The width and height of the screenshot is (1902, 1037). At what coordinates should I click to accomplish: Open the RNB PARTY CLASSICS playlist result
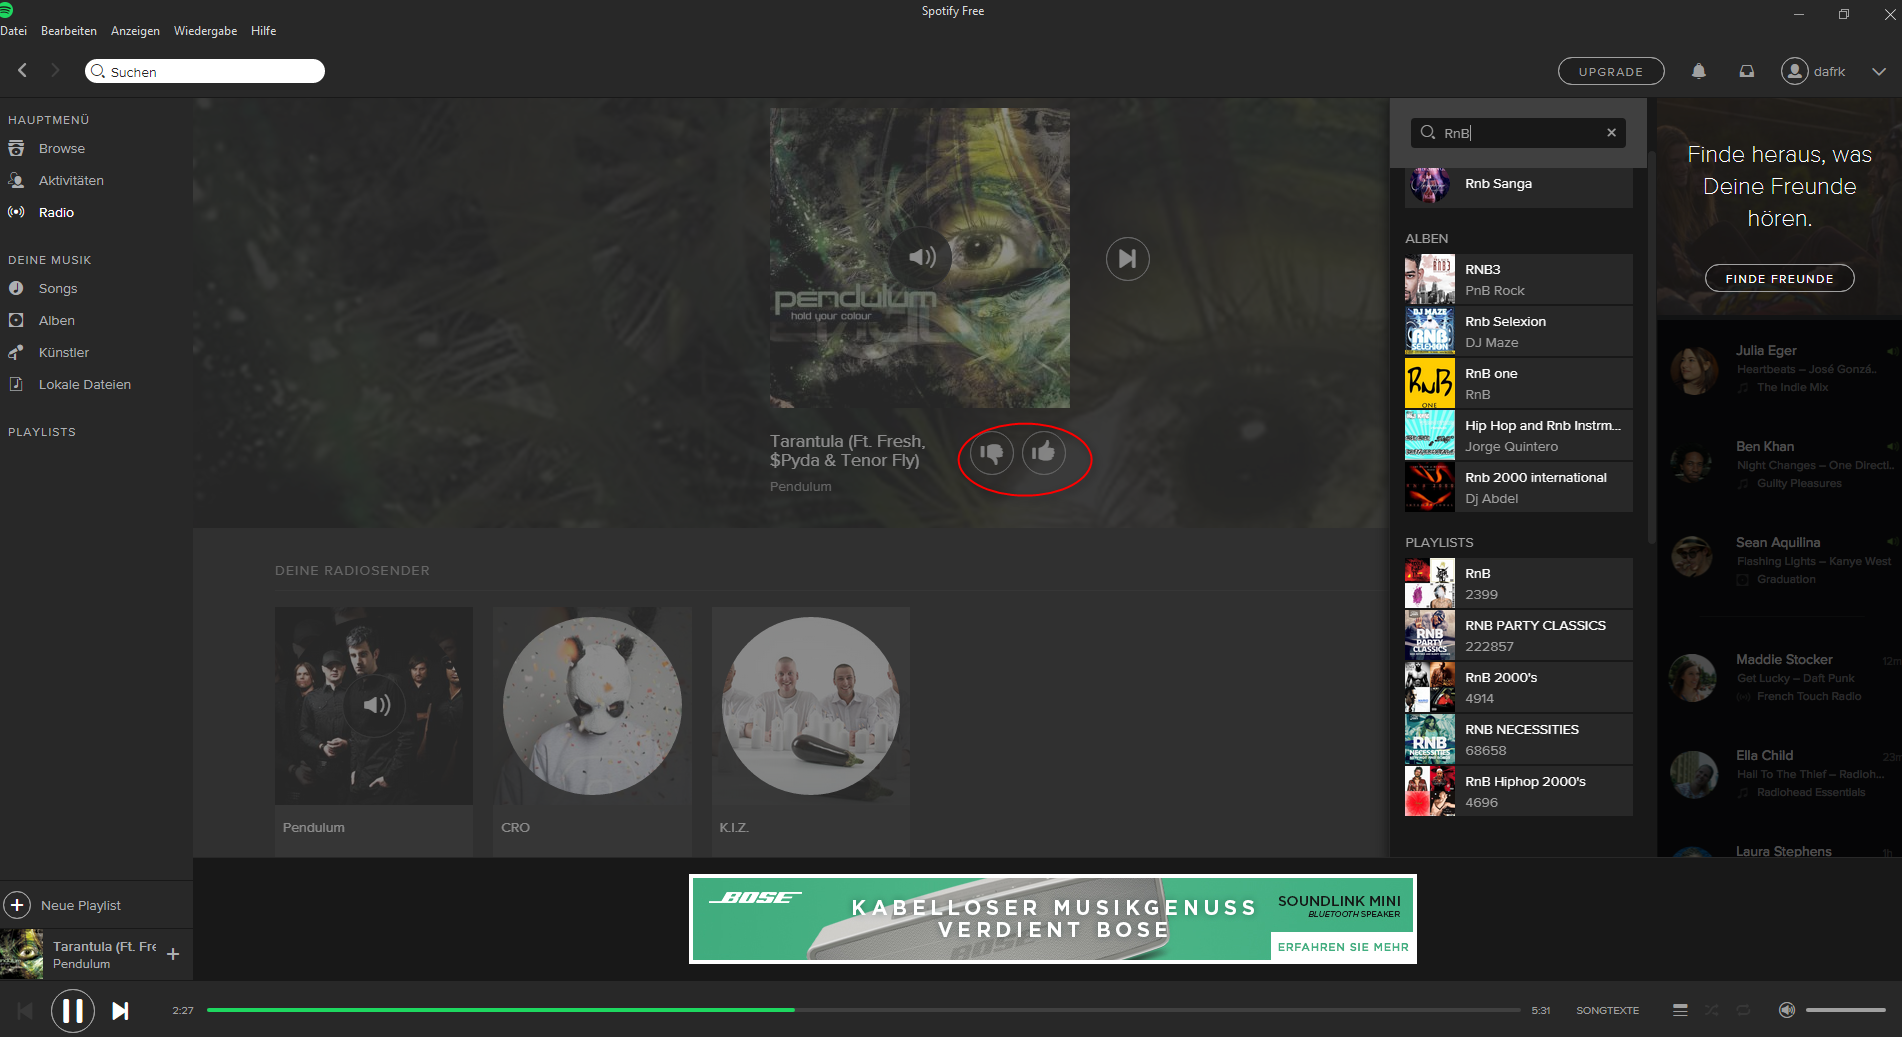coord(1519,635)
